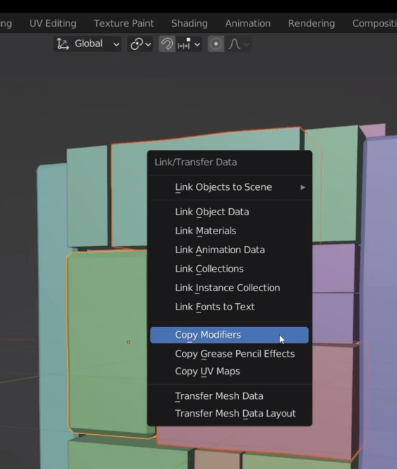Open the Animation workspace tab
Viewport: 397px width, 469px height.
click(248, 23)
